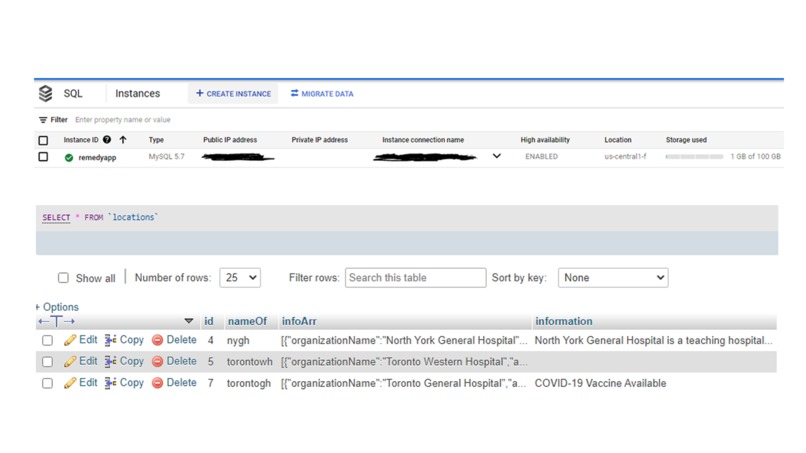Click the Public IP address column header

pos(230,140)
